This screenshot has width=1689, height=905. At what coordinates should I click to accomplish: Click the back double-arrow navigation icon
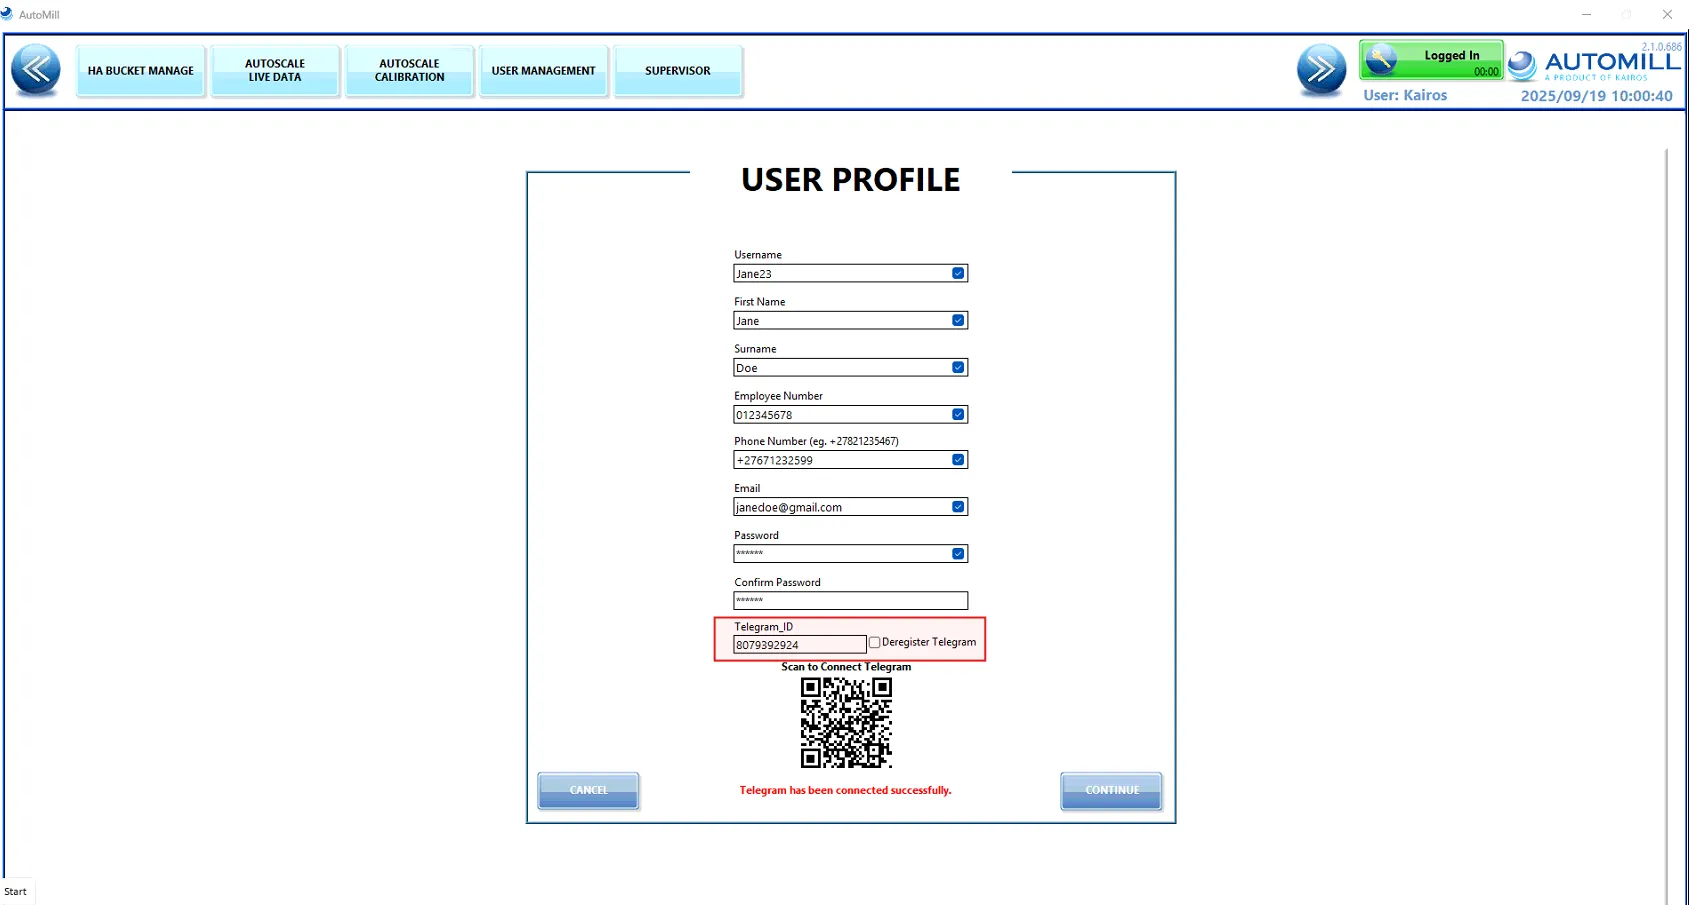[36, 70]
